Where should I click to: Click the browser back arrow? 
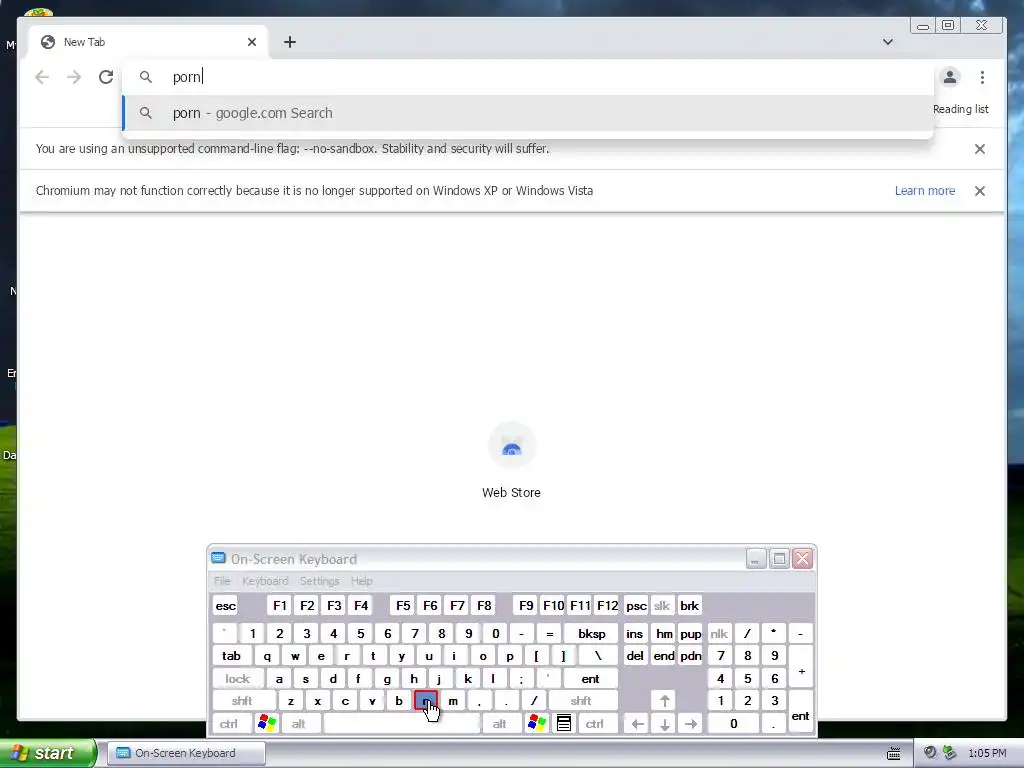(x=42, y=77)
